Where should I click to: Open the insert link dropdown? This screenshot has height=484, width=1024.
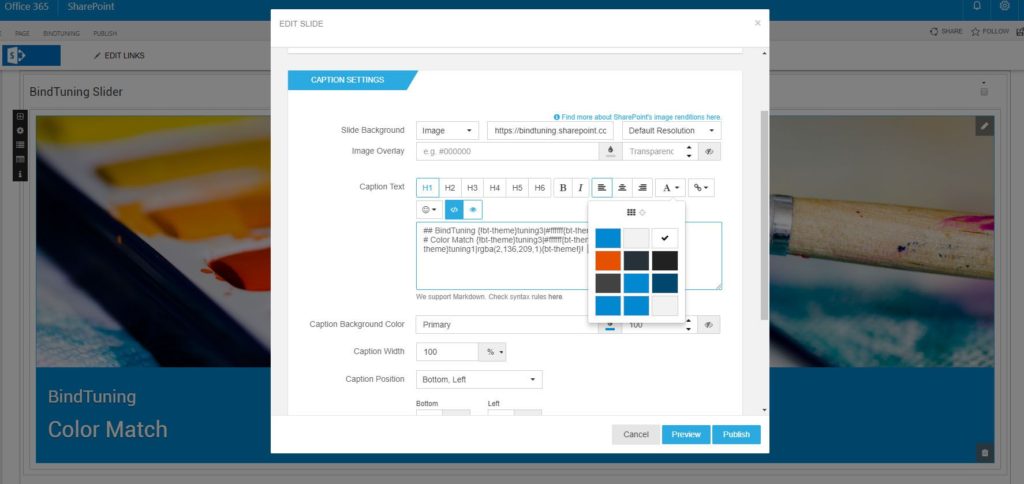pyautogui.click(x=701, y=188)
